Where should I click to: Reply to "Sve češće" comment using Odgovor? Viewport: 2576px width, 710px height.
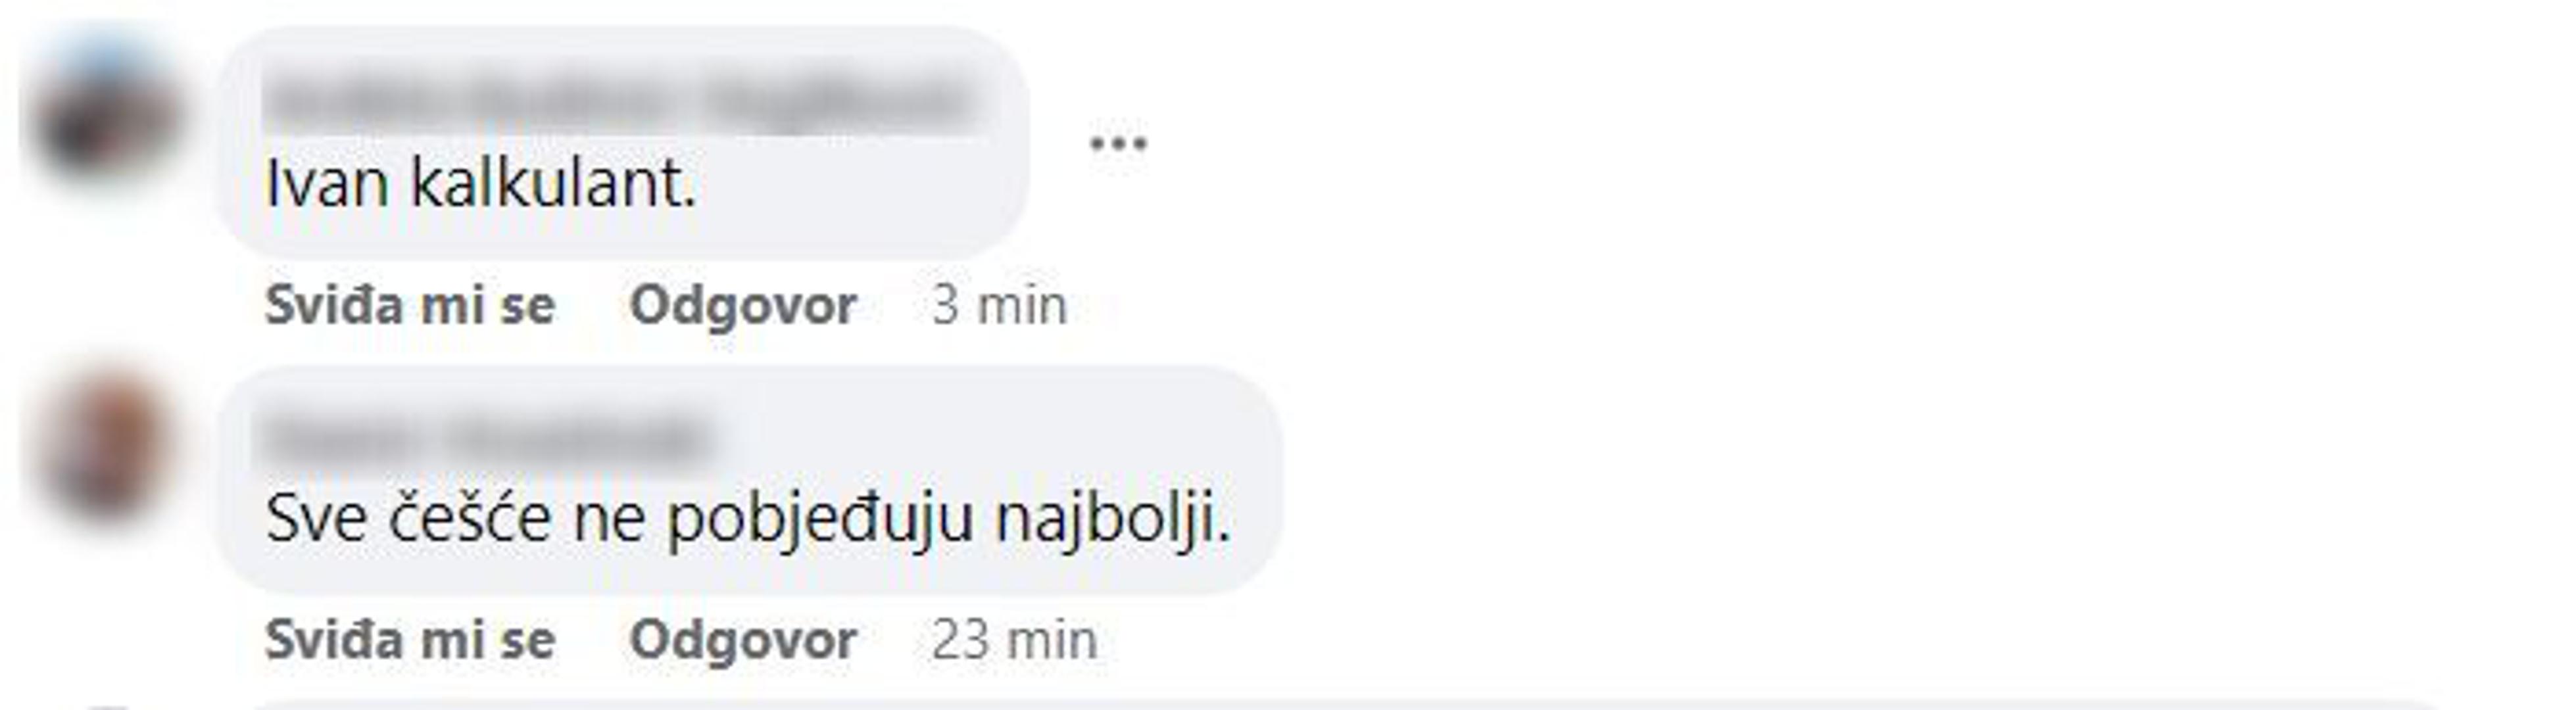tap(743, 640)
